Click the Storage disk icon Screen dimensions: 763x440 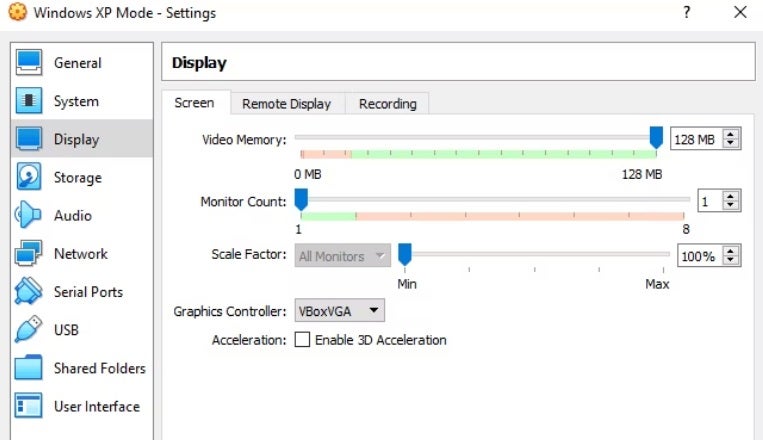[x=29, y=177]
